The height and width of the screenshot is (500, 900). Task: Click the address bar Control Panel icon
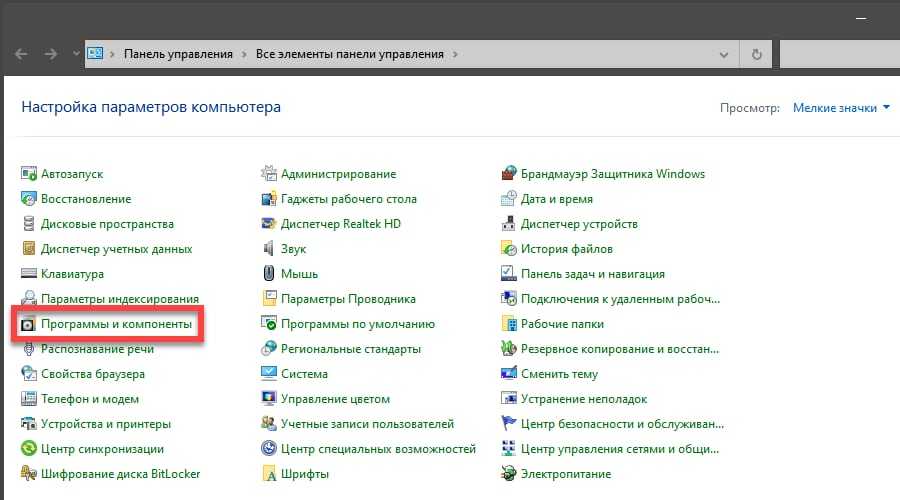pyautogui.click(x=95, y=53)
